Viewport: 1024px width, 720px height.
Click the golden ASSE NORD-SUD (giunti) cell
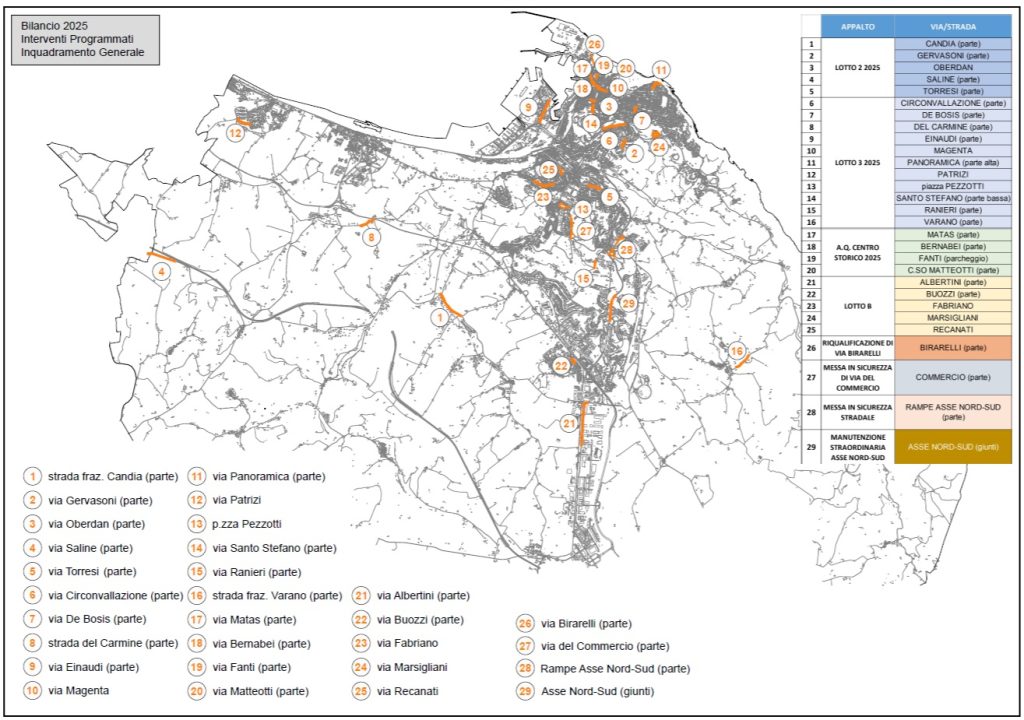pyautogui.click(x=953, y=446)
